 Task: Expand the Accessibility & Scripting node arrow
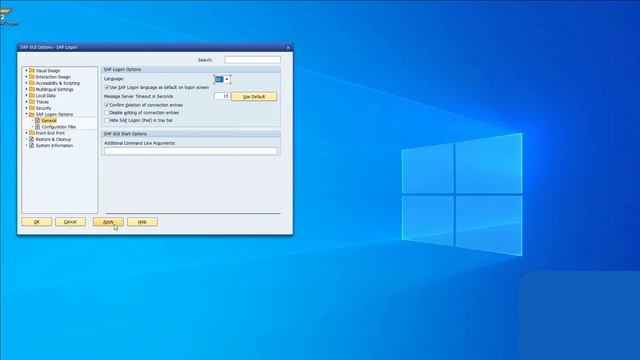point(27,83)
